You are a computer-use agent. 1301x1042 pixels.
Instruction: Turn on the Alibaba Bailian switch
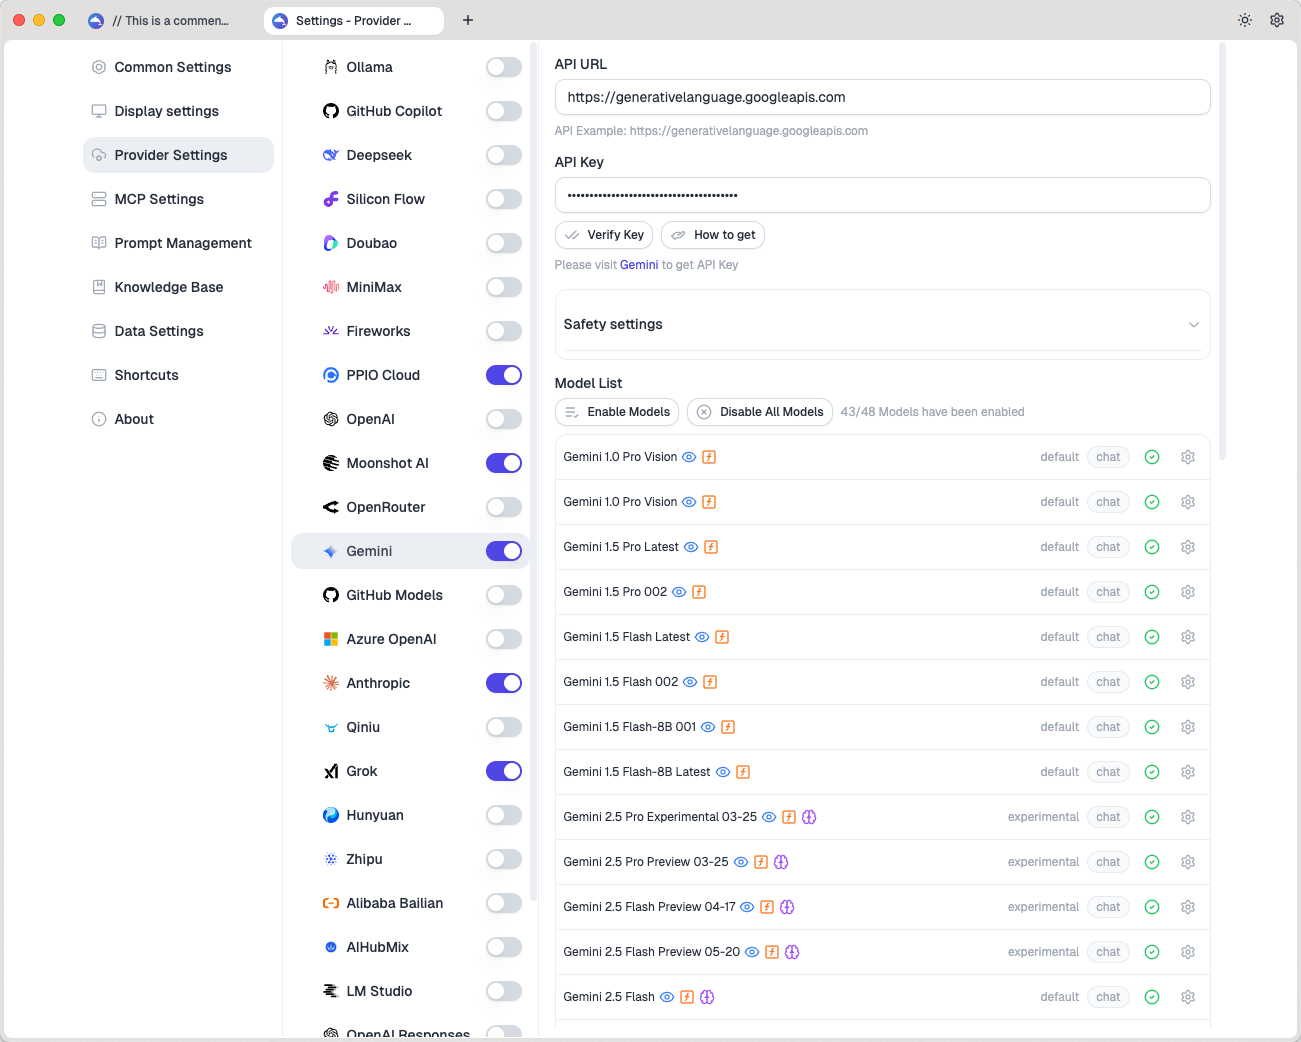pos(504,903)
